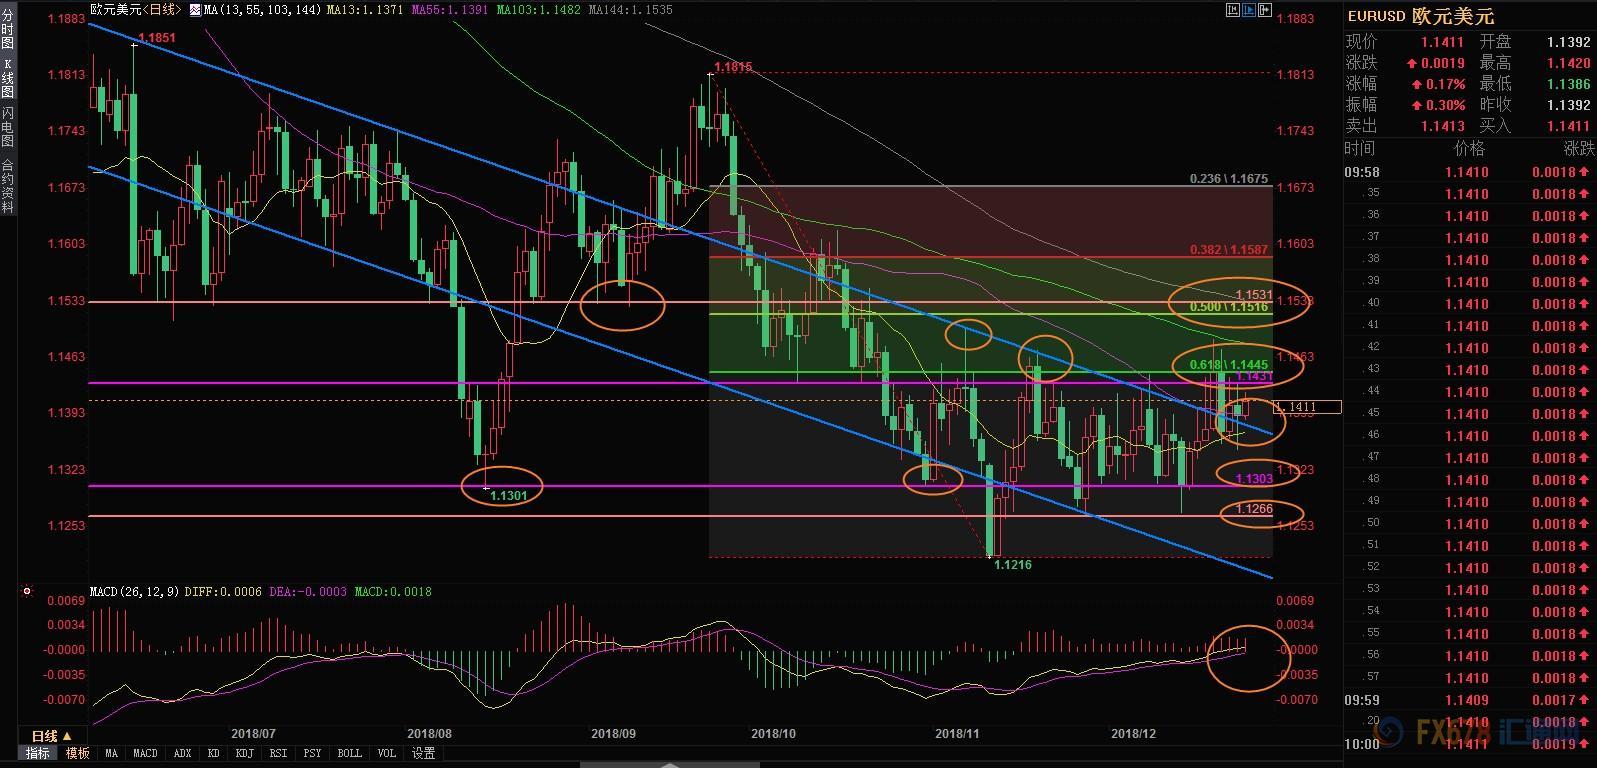Click the MA103:1.1482 value label

539,9
